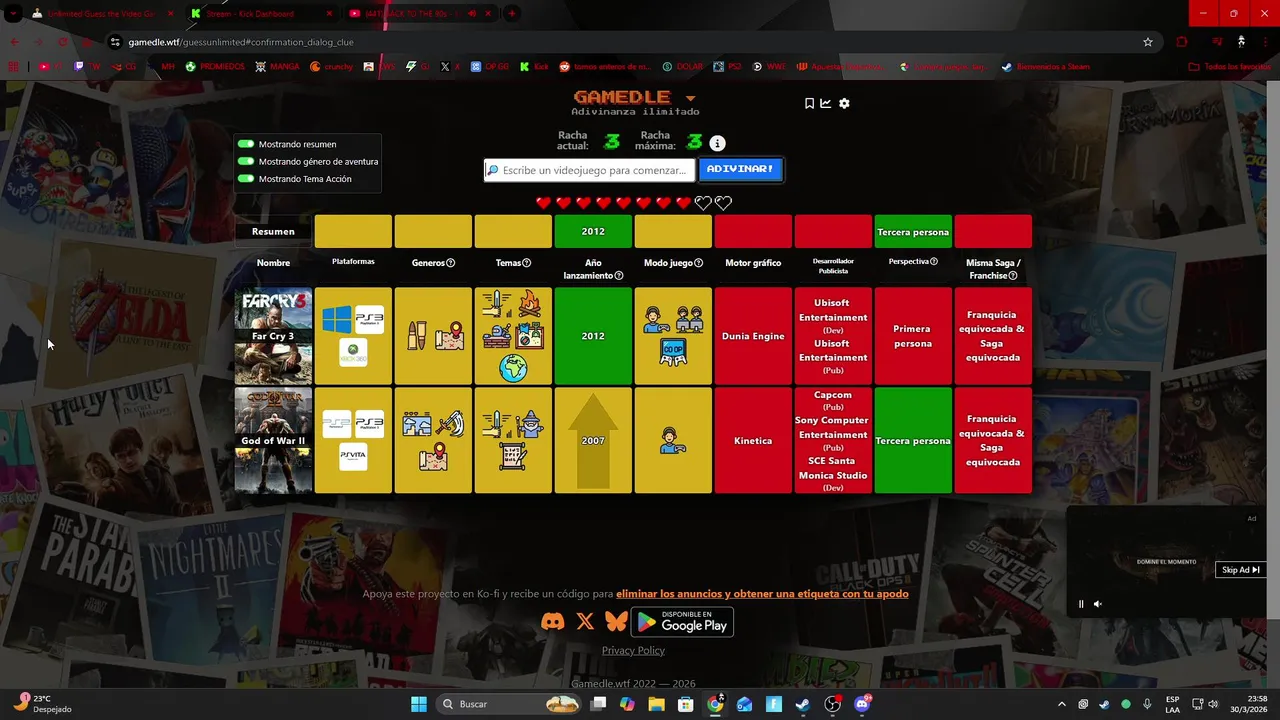Click the globe theme icon in Far Cry 3 row

tap(513, 369)
